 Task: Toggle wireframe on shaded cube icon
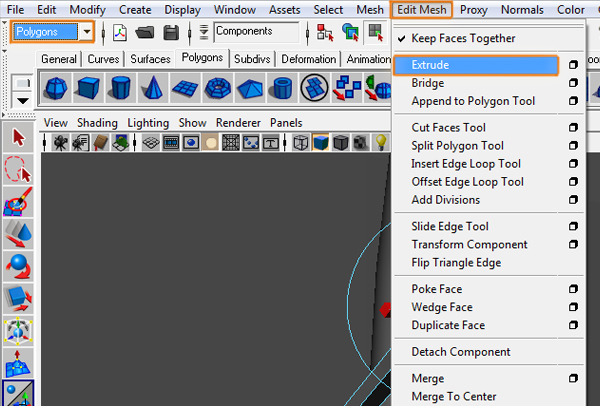(x=341, y=143)
